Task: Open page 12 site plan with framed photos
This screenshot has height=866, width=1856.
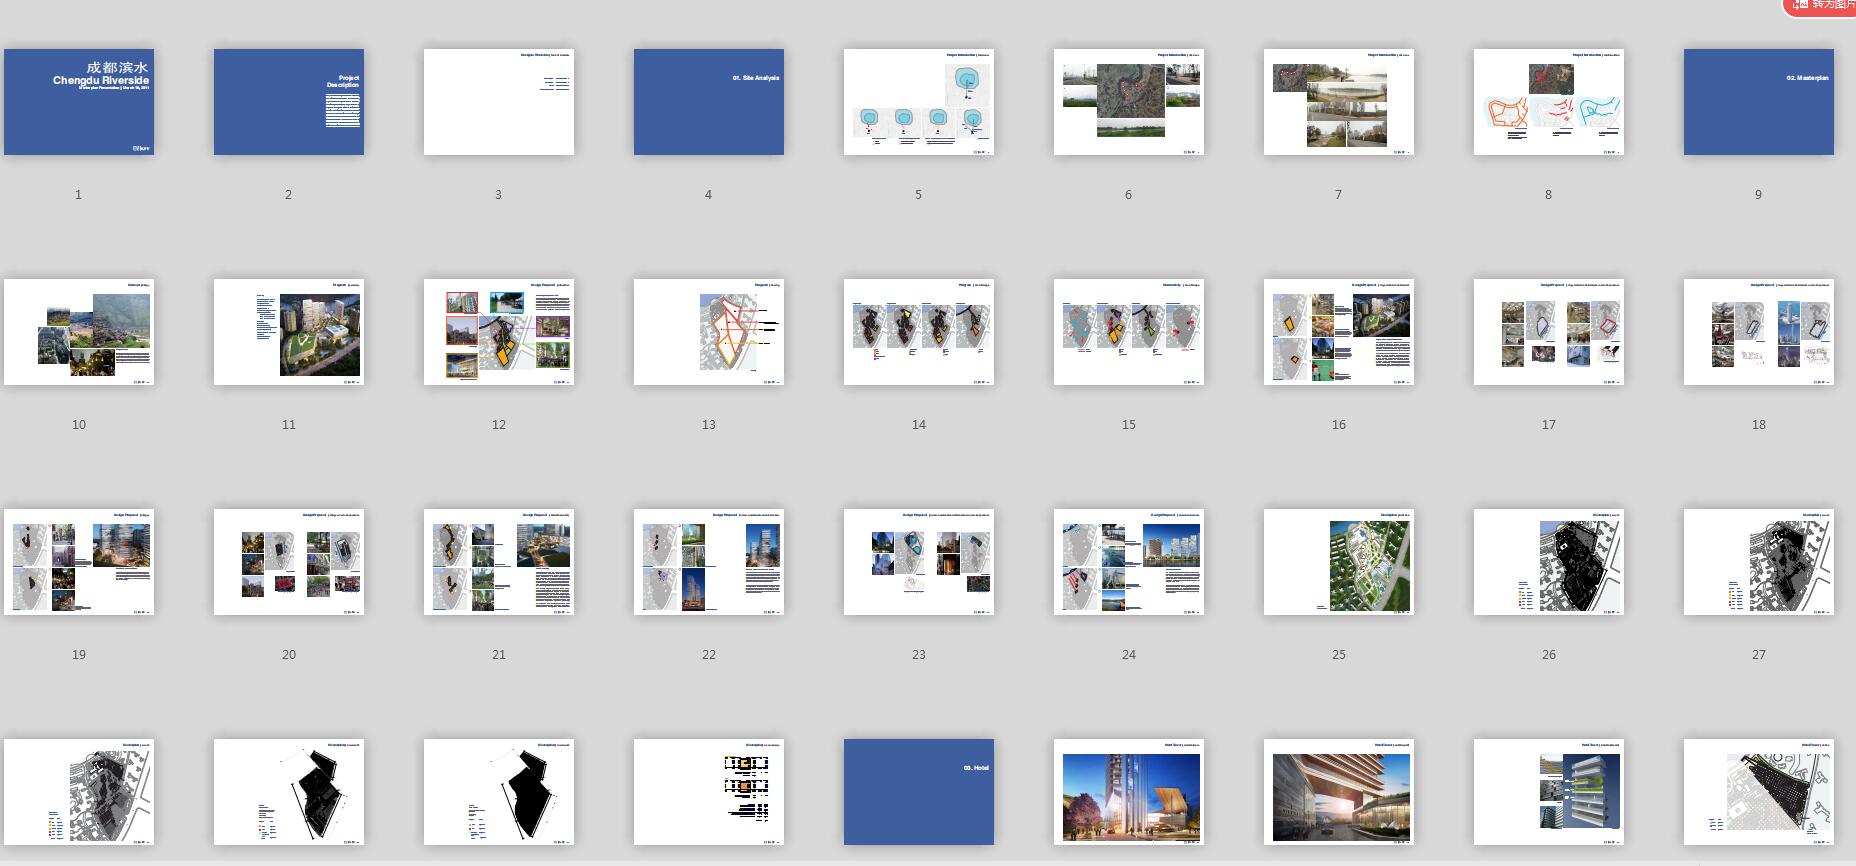Action: (499, 332)
